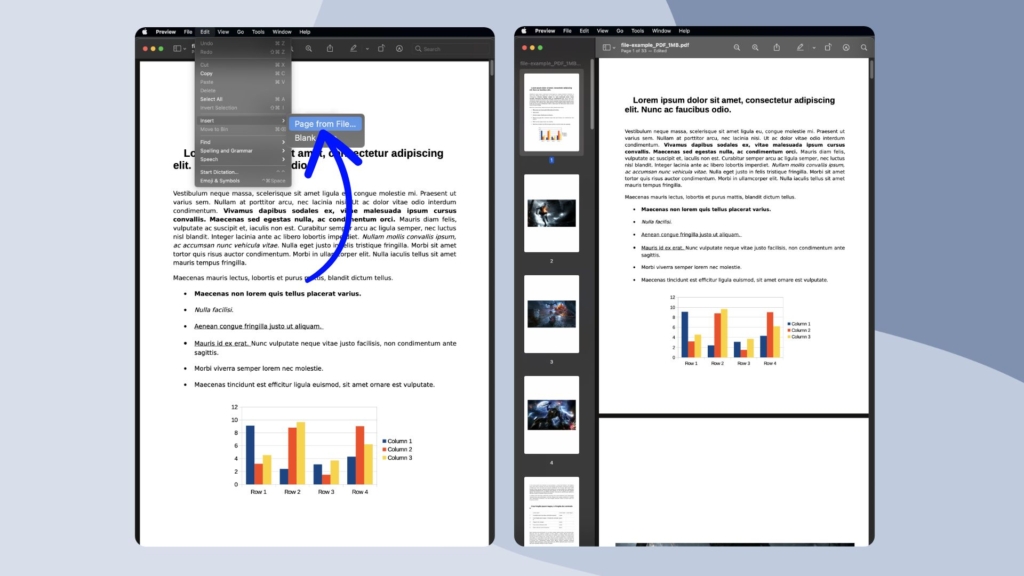
Task: Expand the Find submenu in Edit menu
Action: tap(242, 142)
